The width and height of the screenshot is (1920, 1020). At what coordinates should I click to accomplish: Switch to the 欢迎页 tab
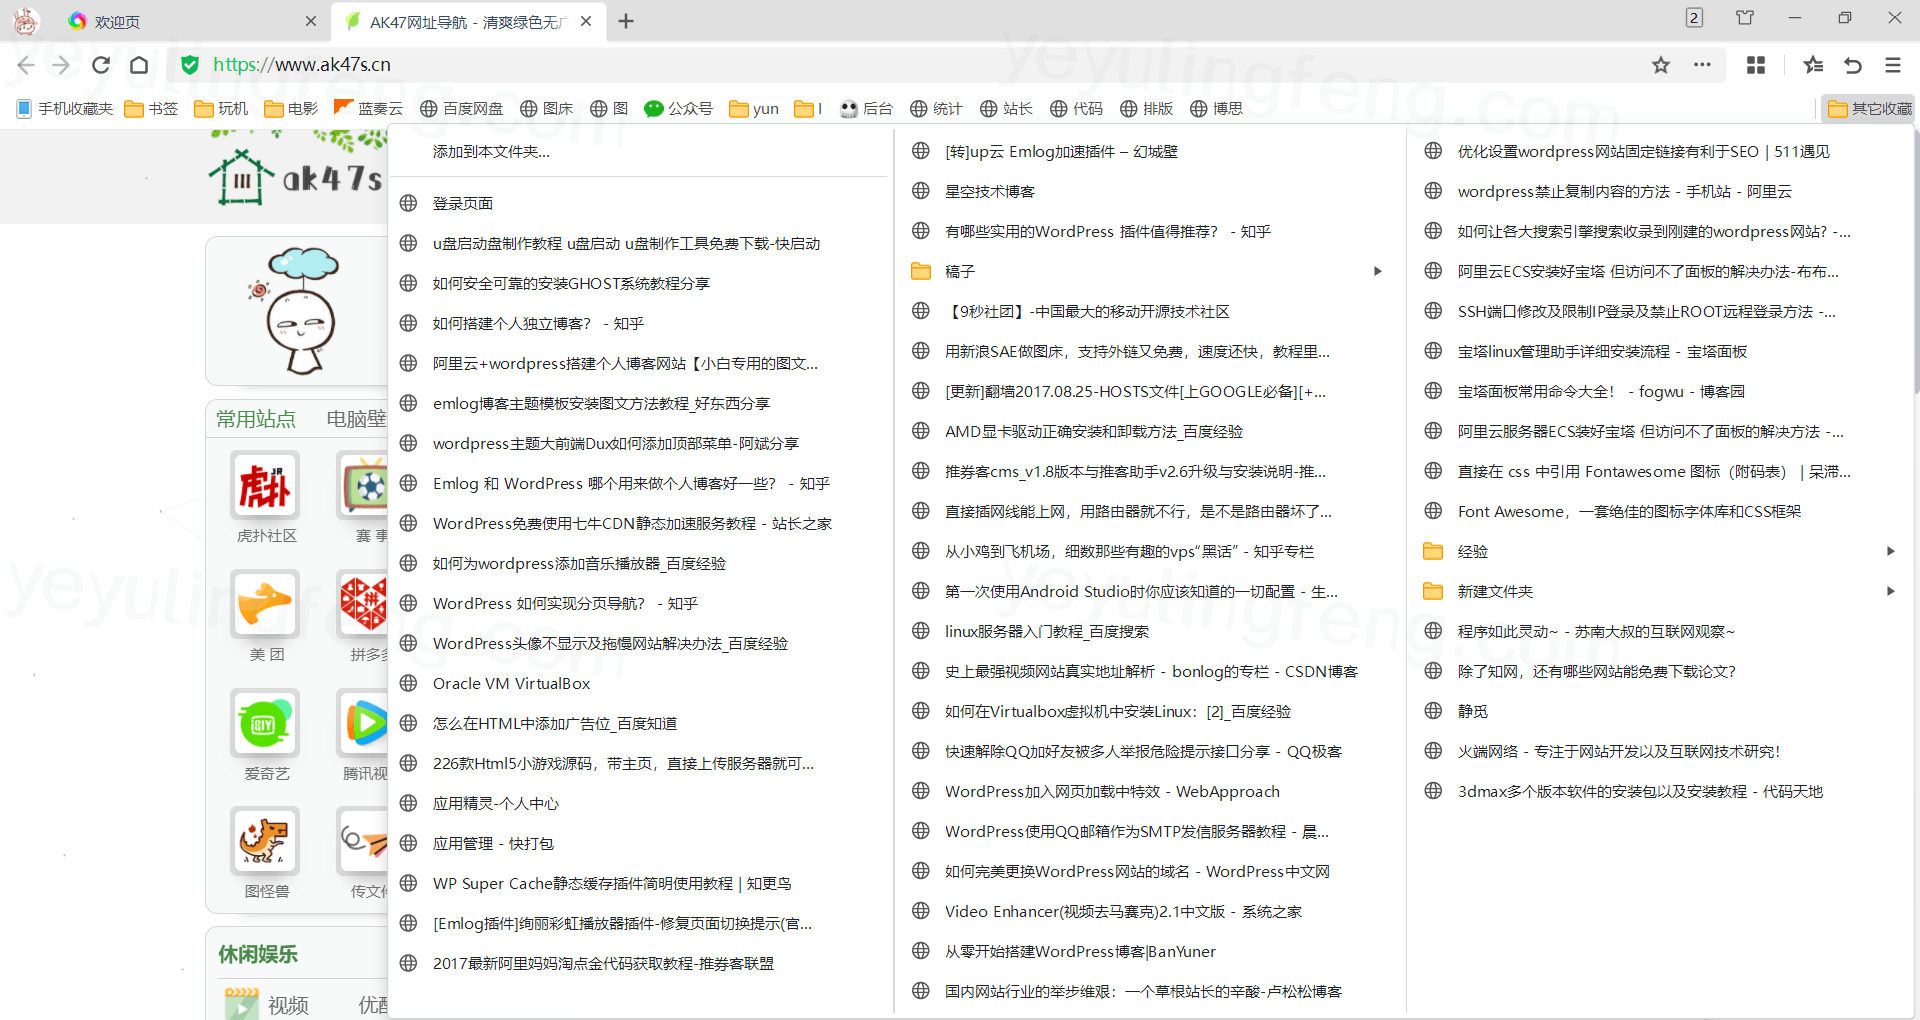coord(190,21)
